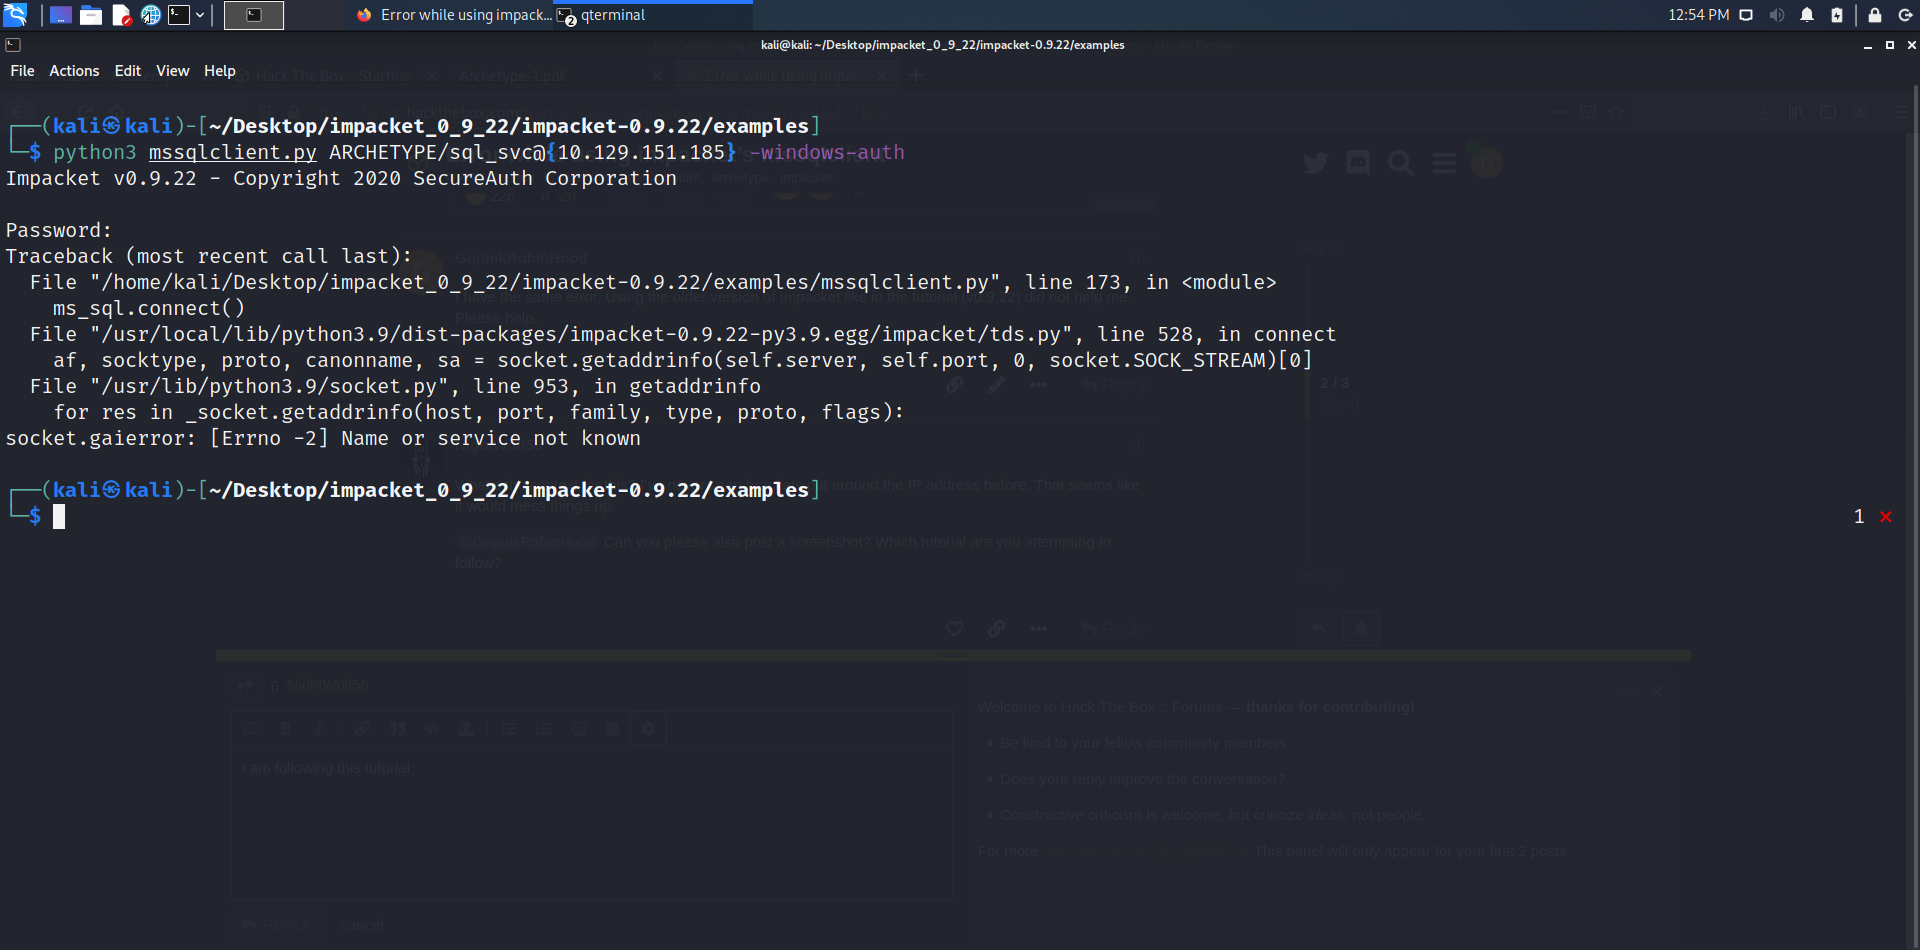
Task: Open the Help menu
Action: coord(219,71)
